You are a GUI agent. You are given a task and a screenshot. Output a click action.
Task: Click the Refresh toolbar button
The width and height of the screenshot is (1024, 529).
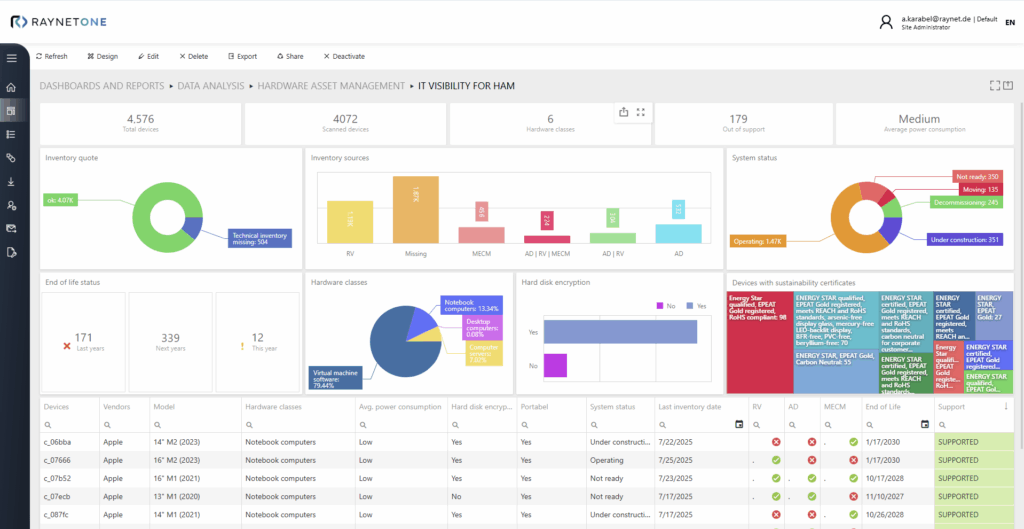[51, 56]
